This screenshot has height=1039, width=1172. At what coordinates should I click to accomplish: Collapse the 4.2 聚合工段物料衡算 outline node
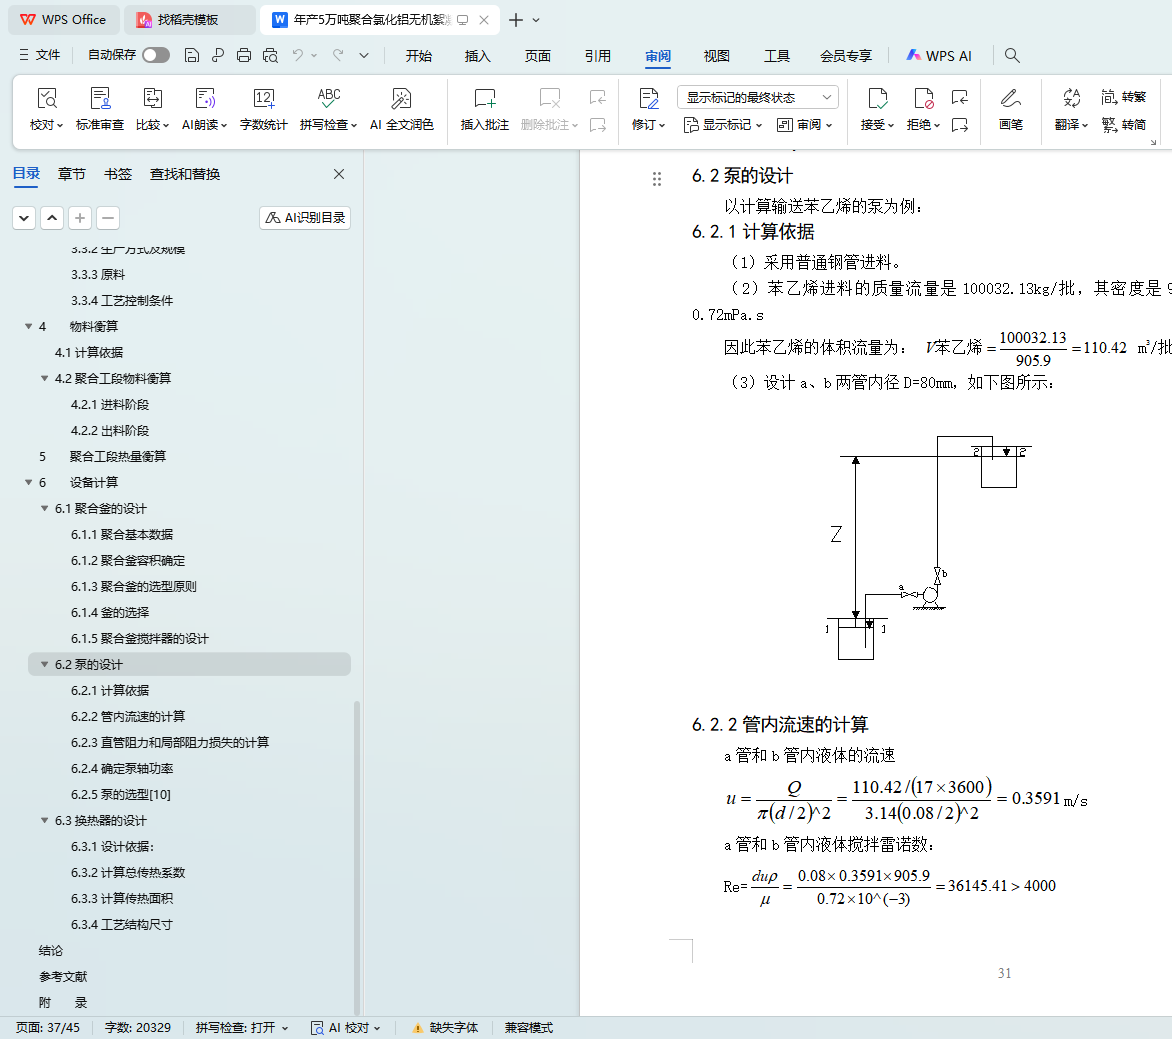pyautogui.click(x=45, y=378)
